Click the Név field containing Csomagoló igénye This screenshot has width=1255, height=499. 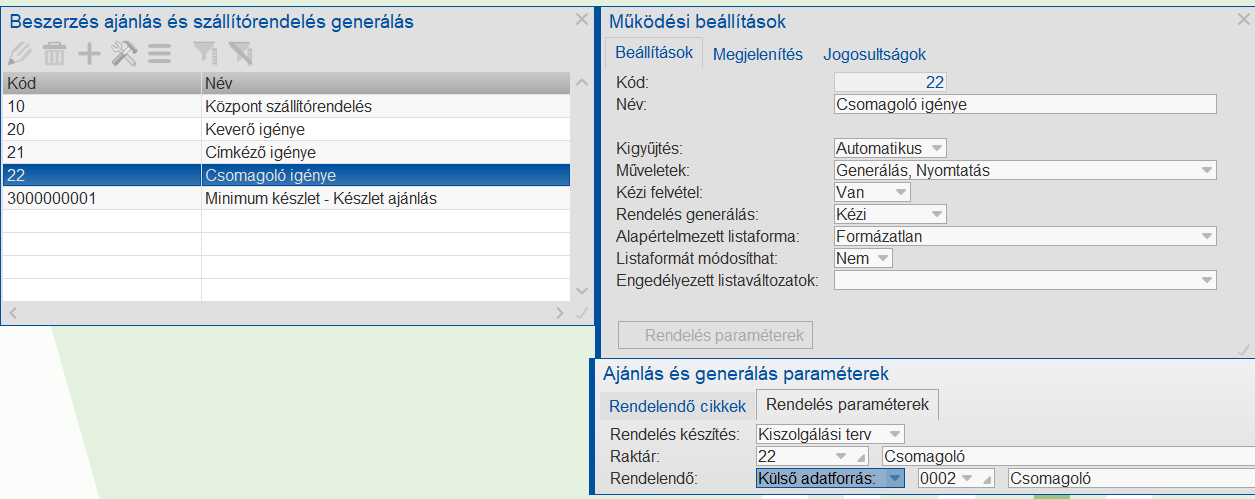click(x=1025, y=103)
